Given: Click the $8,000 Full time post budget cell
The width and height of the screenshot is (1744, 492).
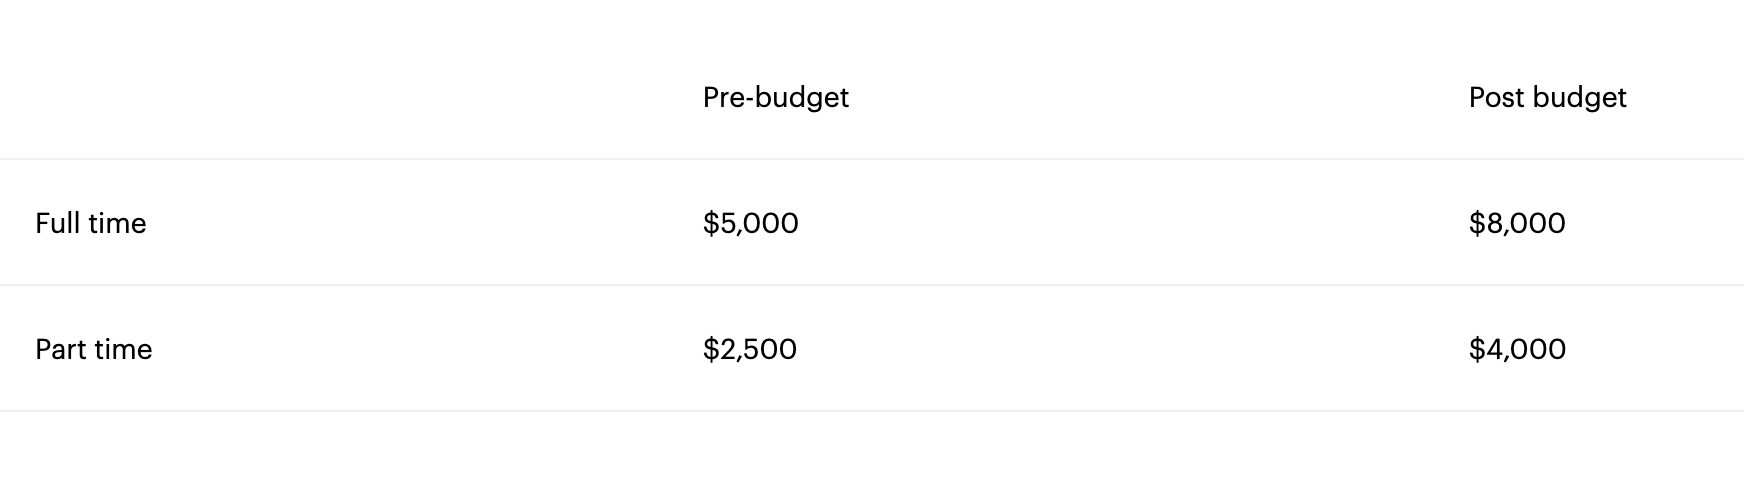Looking at the screenshot, I should tap(1517, 223).
